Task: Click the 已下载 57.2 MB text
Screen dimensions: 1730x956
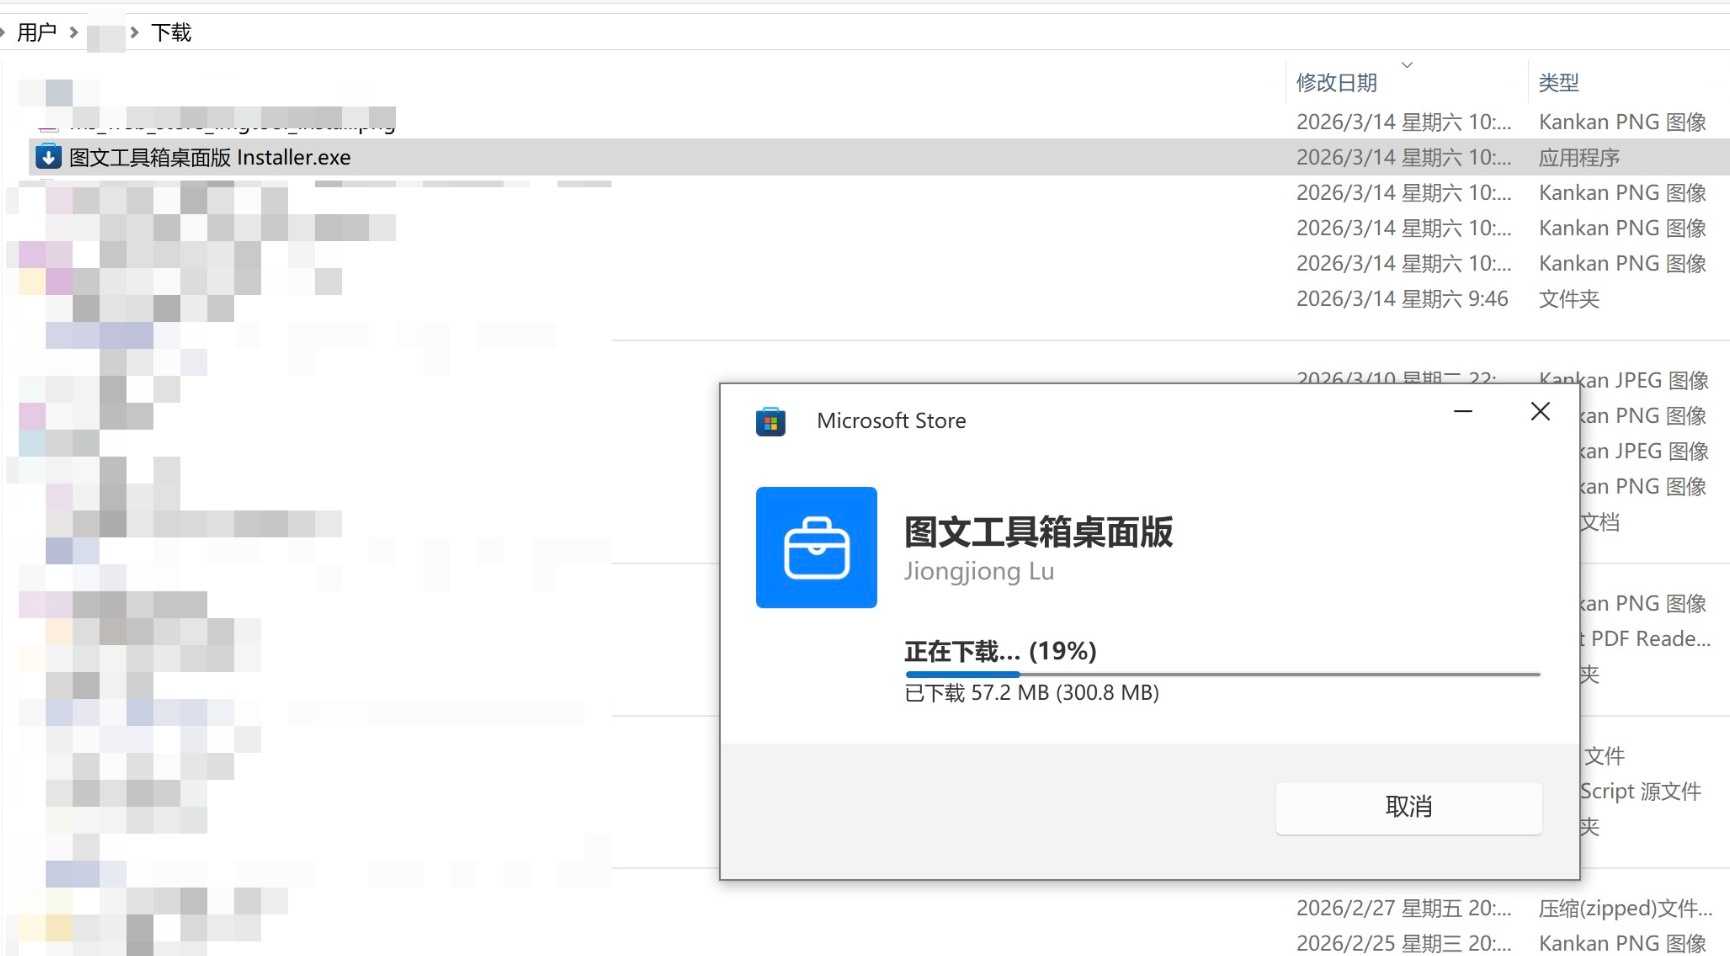Action: pyautogui.click(x=1032, y=692)
